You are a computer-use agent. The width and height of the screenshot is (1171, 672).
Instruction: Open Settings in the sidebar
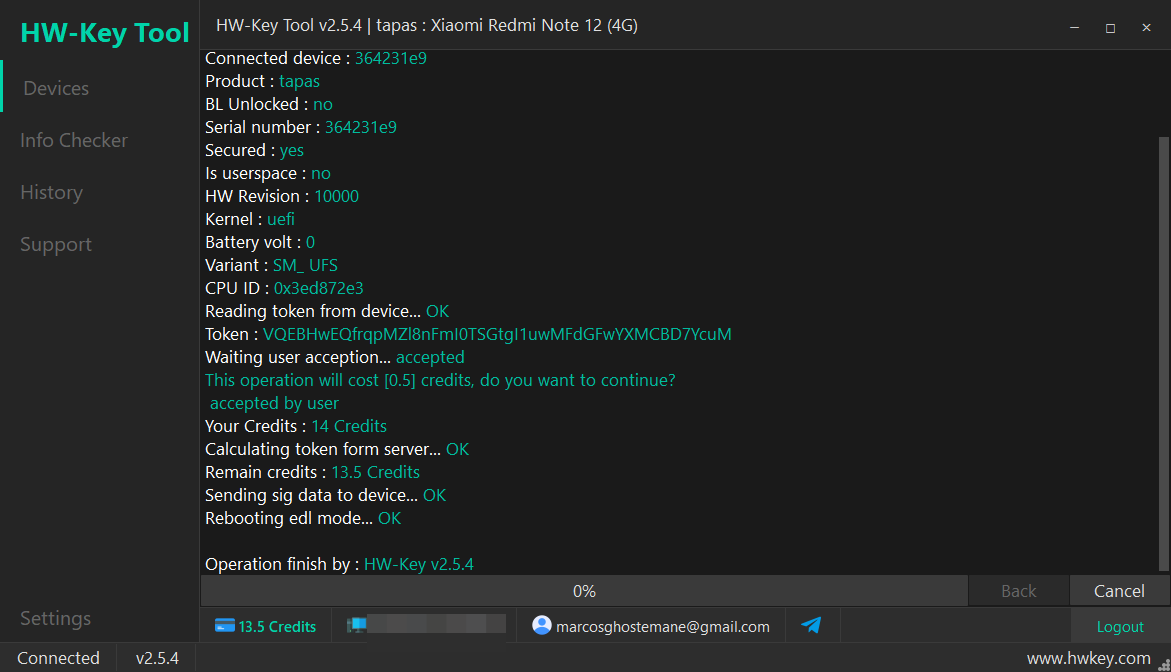56,618
